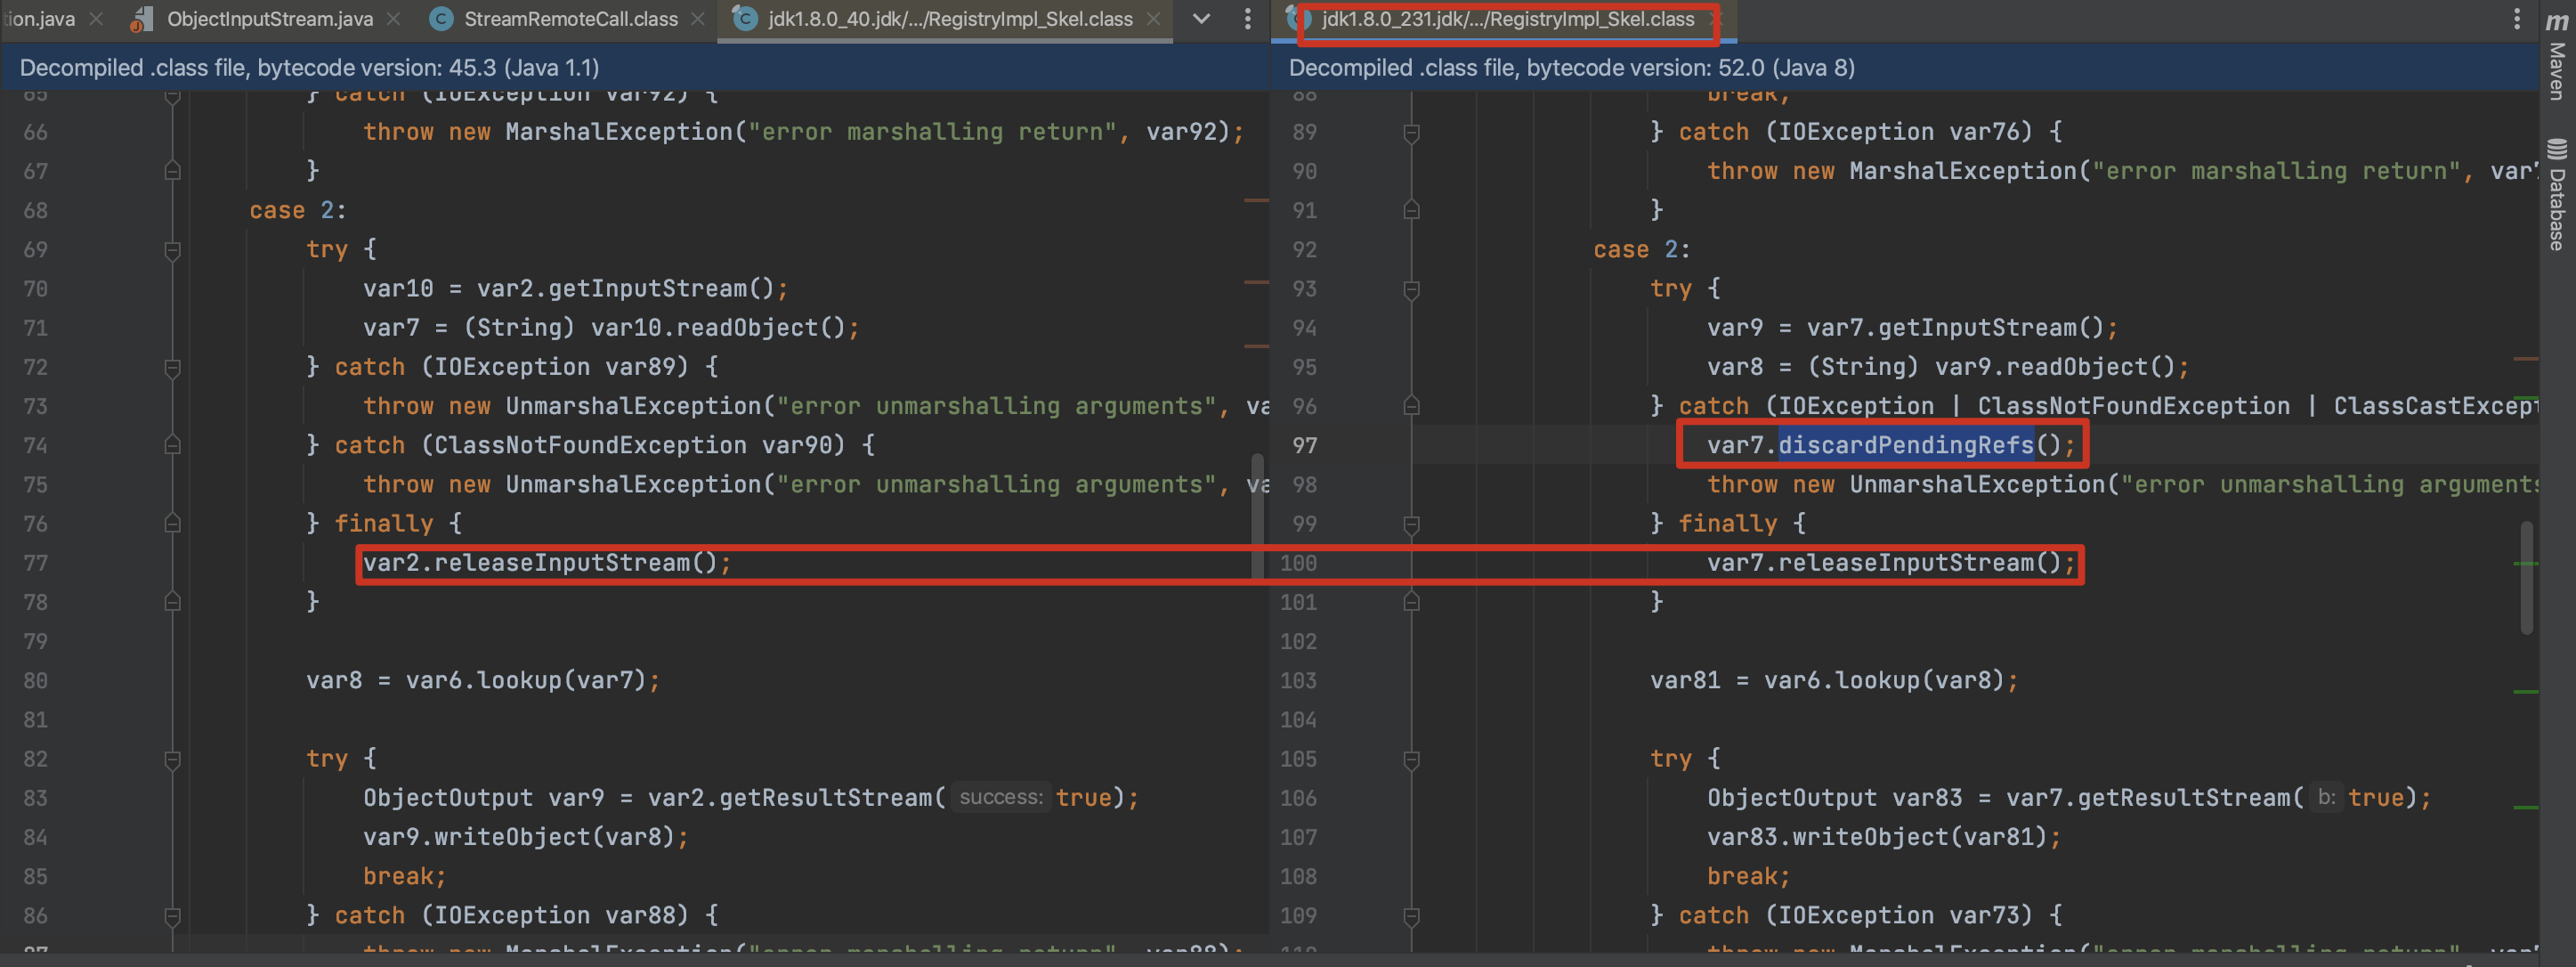Viewport: 2576px width, 967px height.
Task: Click MarshalException on left line 66
Action: click(618, 132)
